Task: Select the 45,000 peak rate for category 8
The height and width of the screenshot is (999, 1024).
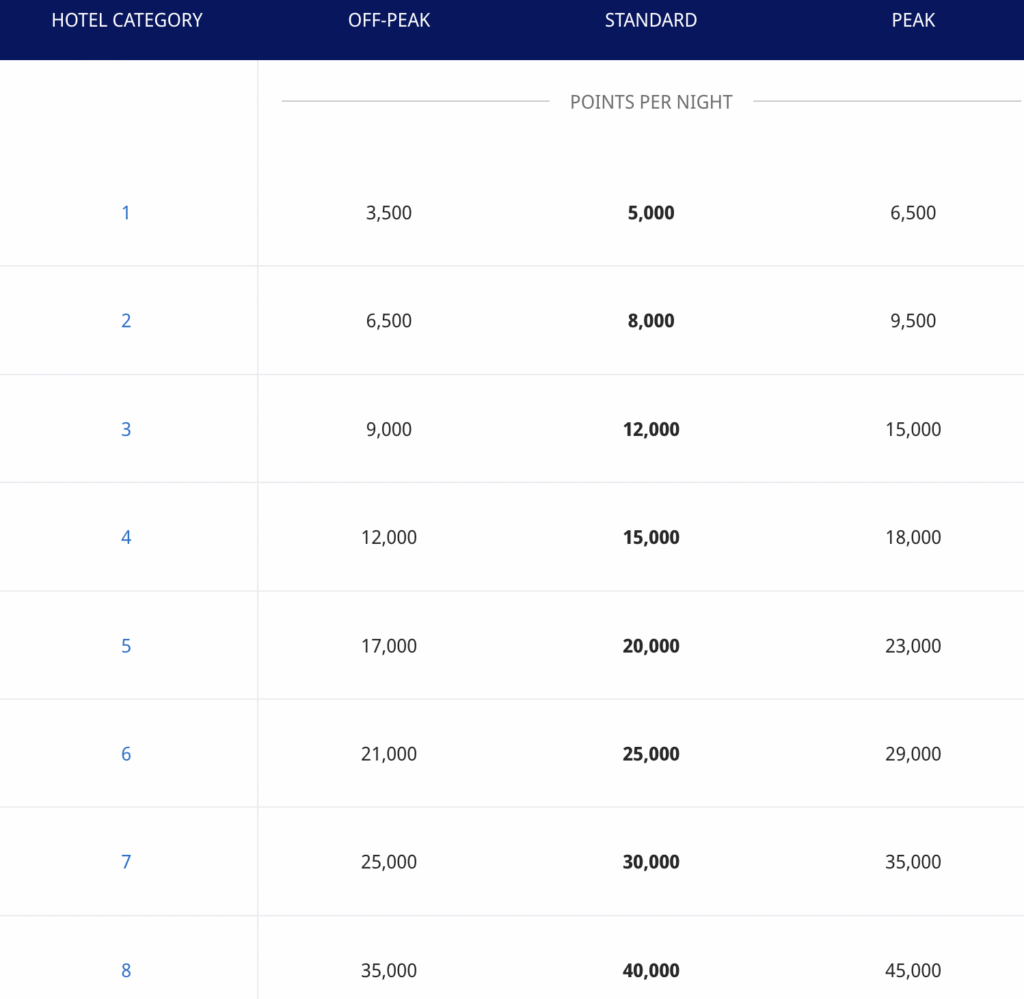Action: (x=913, y=970)
